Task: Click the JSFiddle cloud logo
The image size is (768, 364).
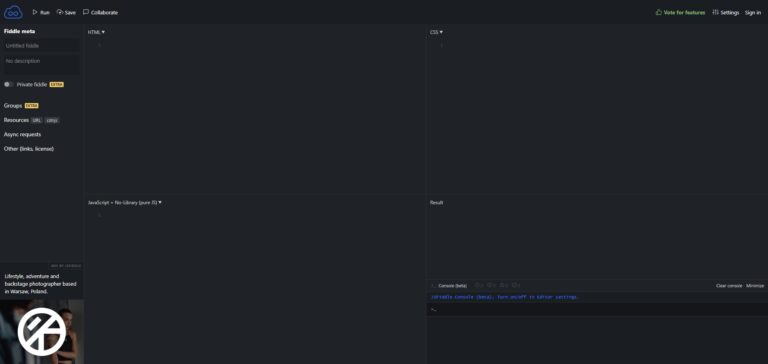Action: point(13,12)
